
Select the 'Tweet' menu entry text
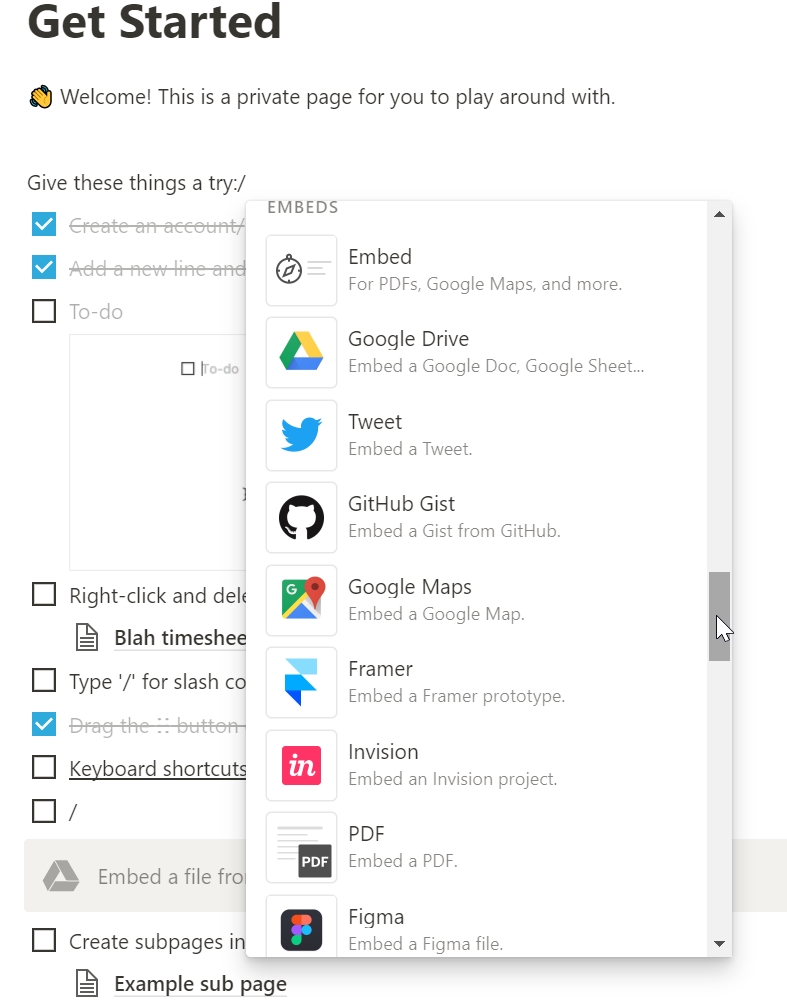coord(375,422)
